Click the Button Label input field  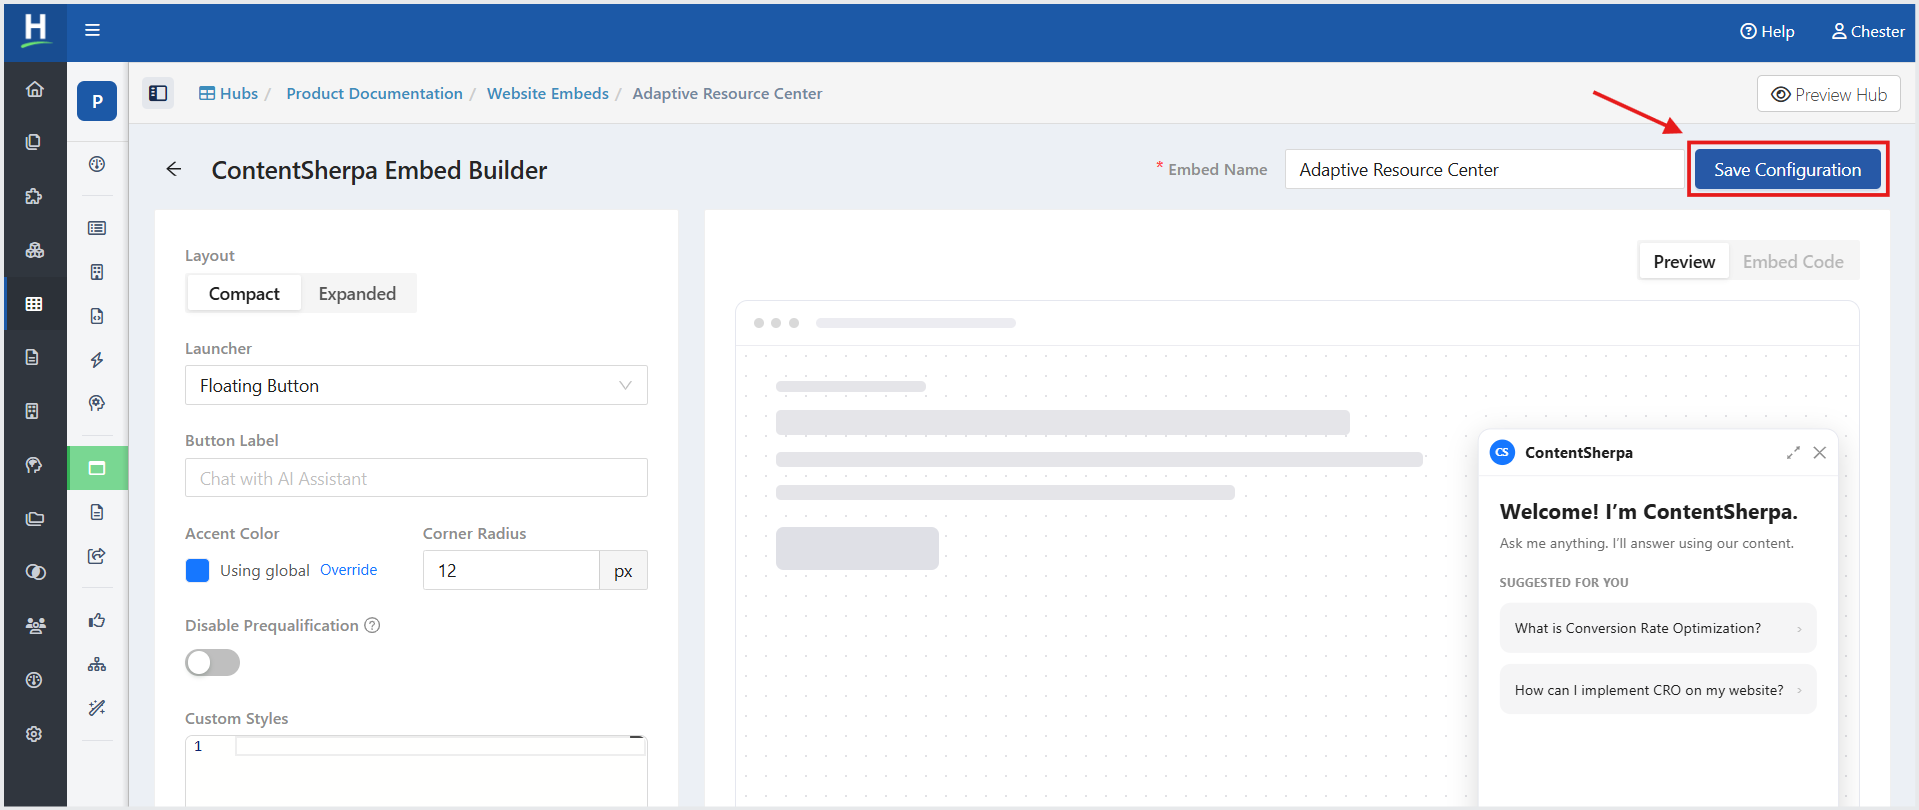(x=416, y=478)
